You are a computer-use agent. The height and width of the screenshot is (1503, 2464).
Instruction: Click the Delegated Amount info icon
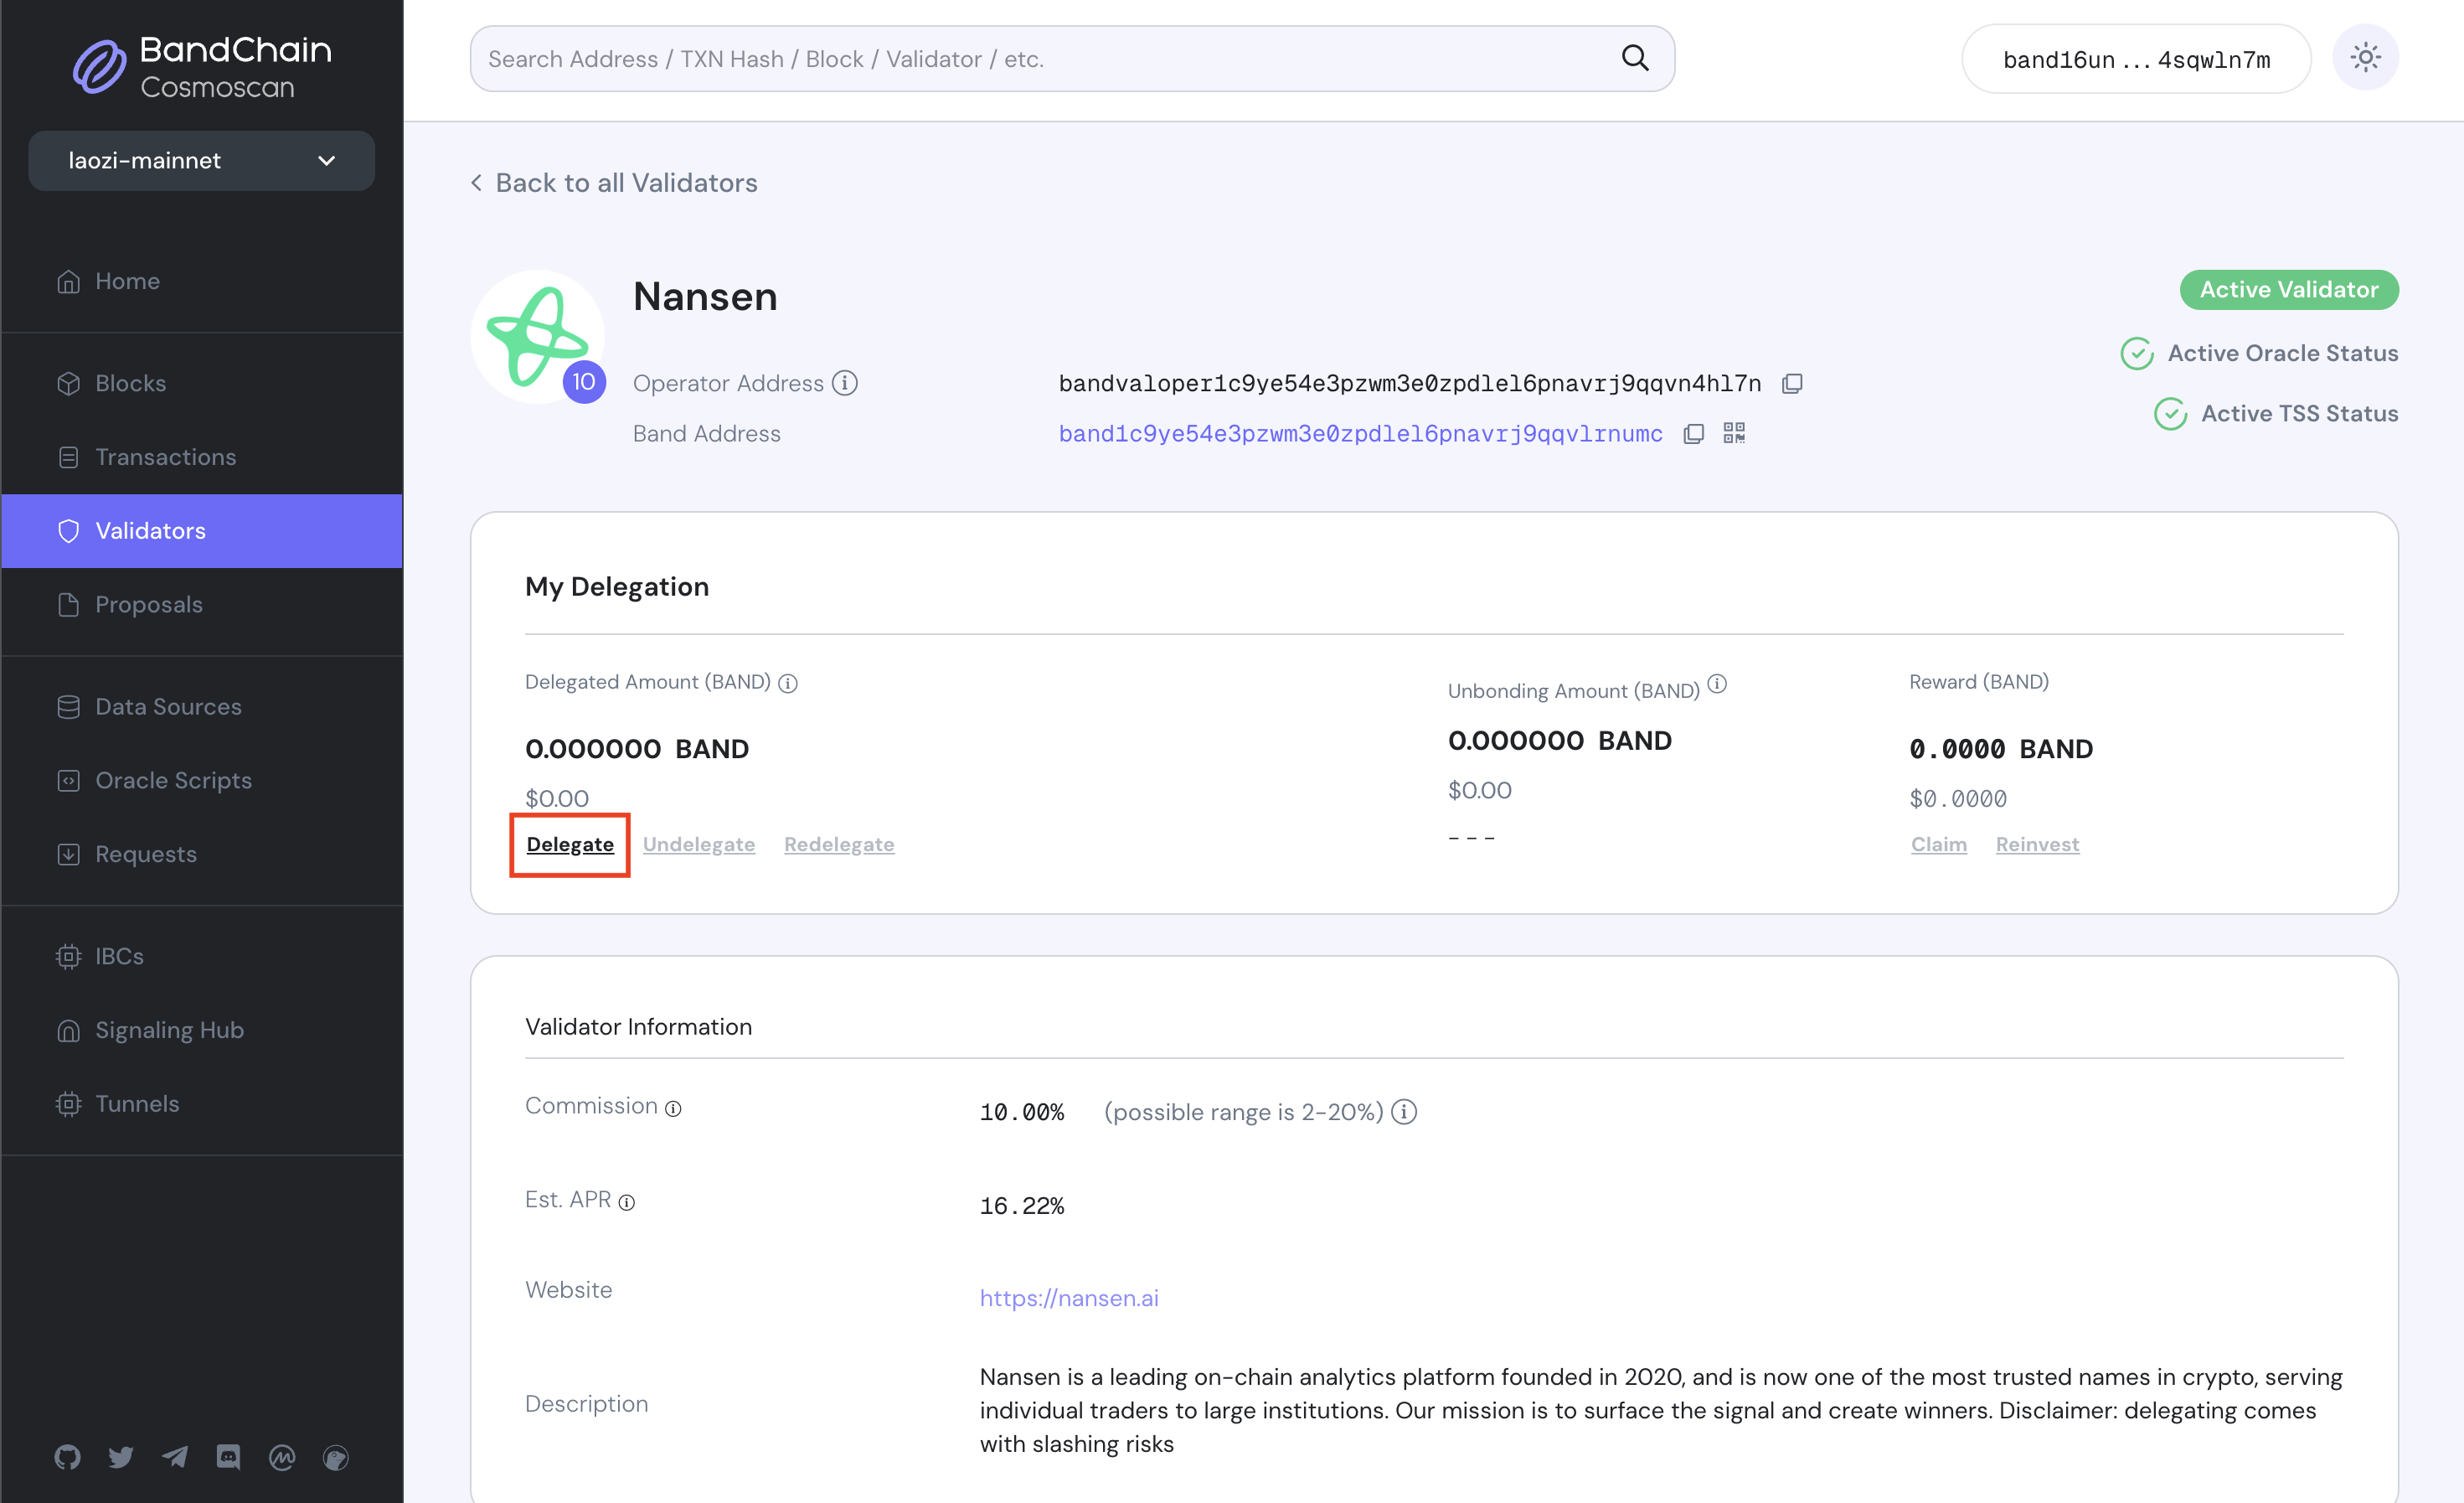tap(788, 683)
